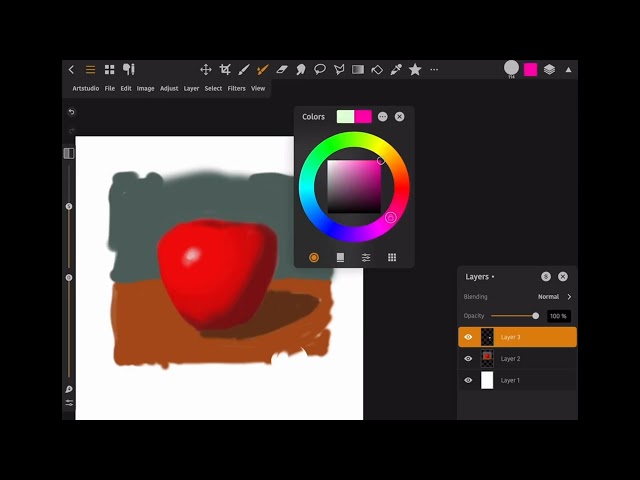
Task: Toggle the Layers panel stack icon
Action: 549,69
